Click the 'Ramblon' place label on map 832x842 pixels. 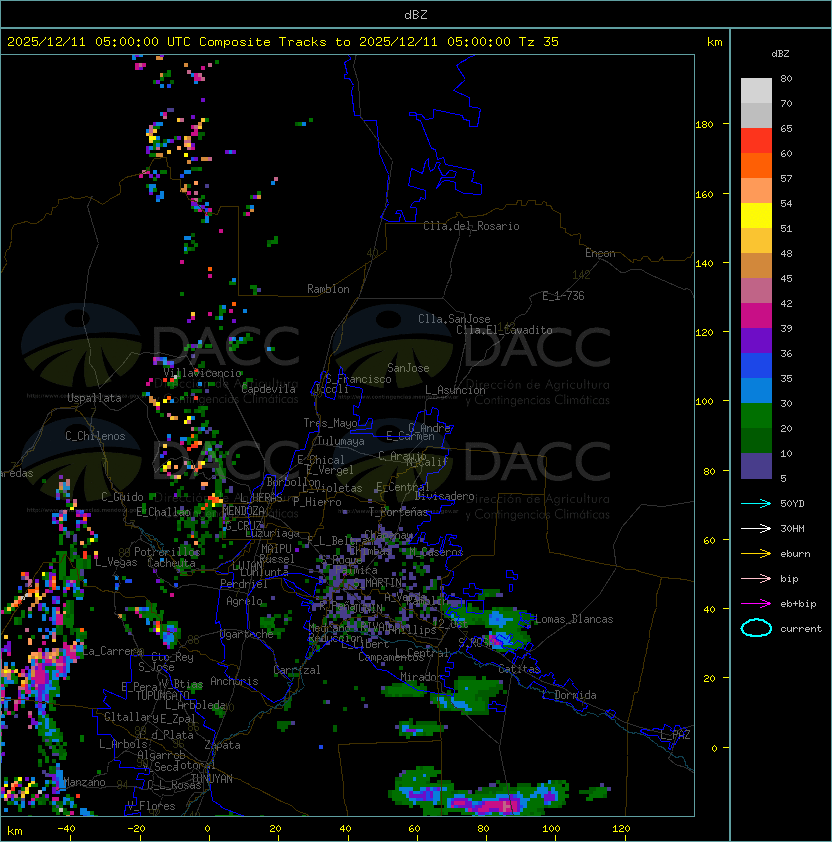click(x=328, y=289)
